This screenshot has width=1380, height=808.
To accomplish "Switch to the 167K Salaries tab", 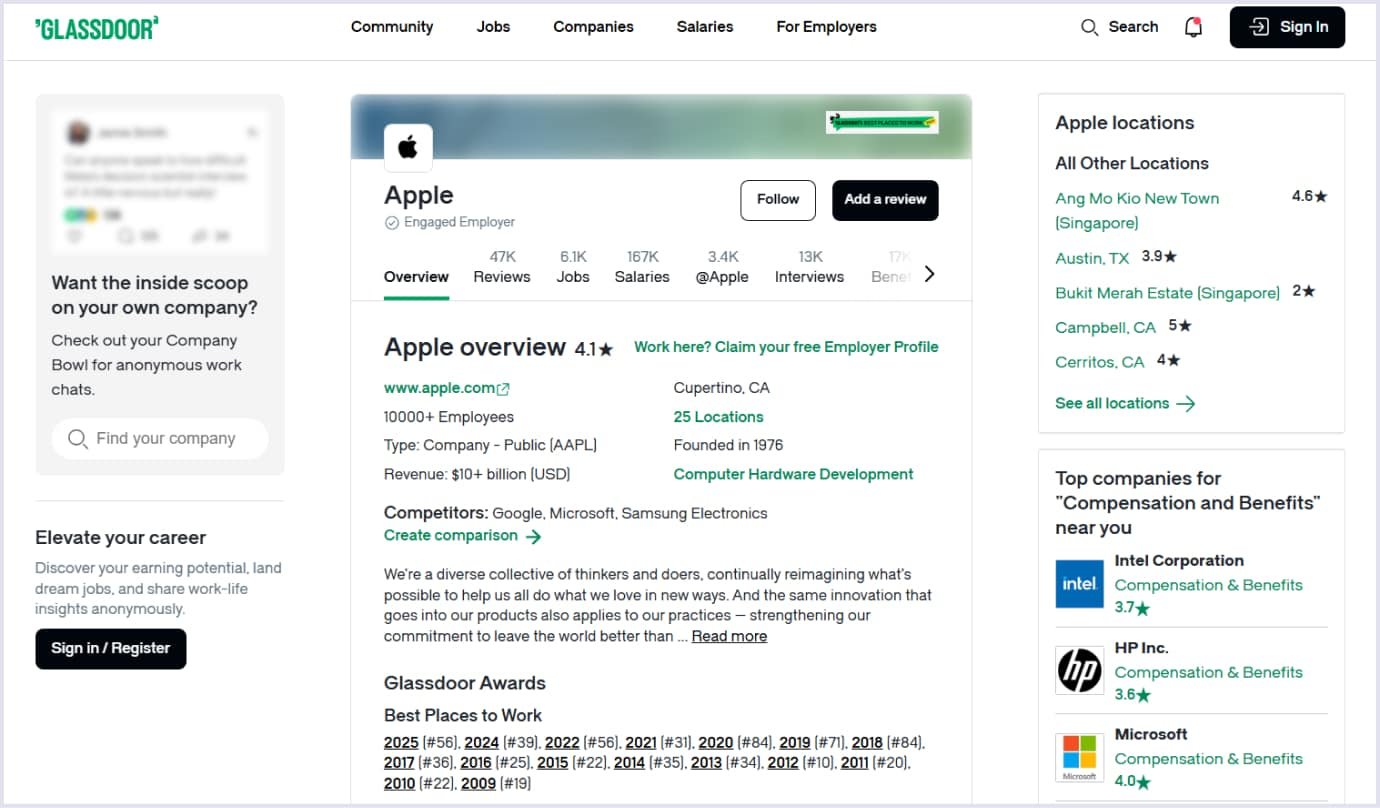I will (642, 267).
